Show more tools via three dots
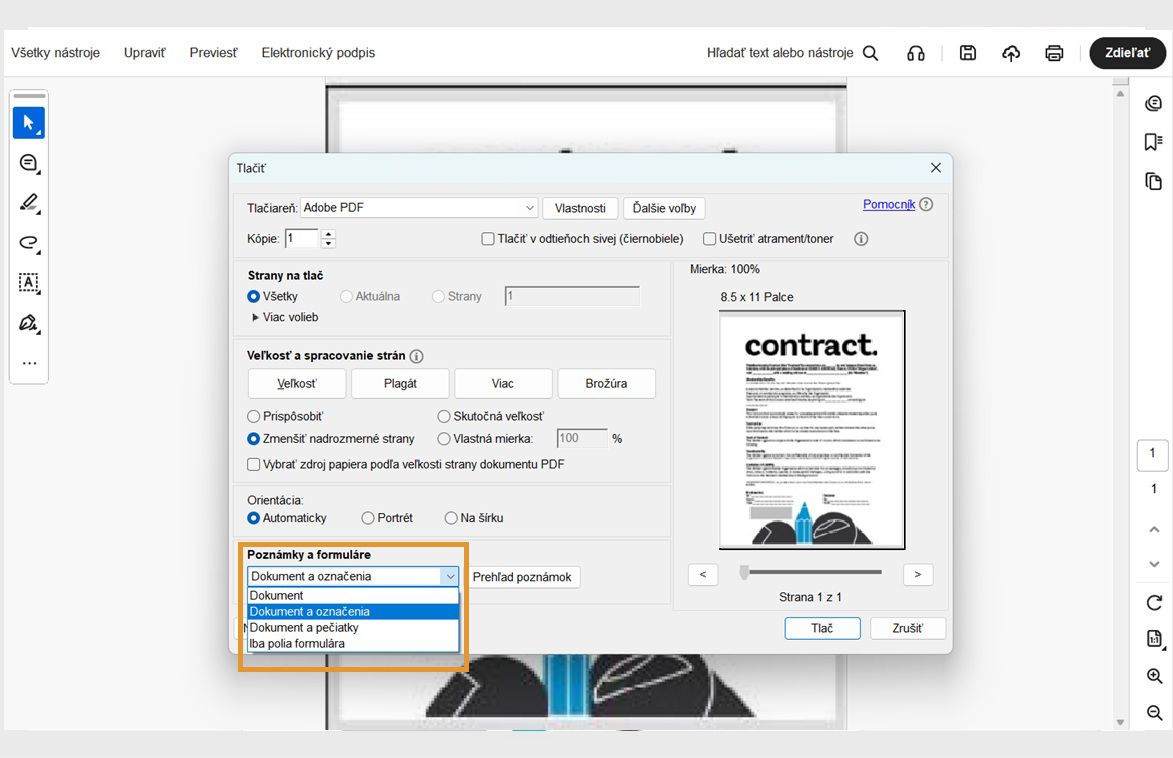This screenshot has height=758, width=1173. click(x=29, y=363)
